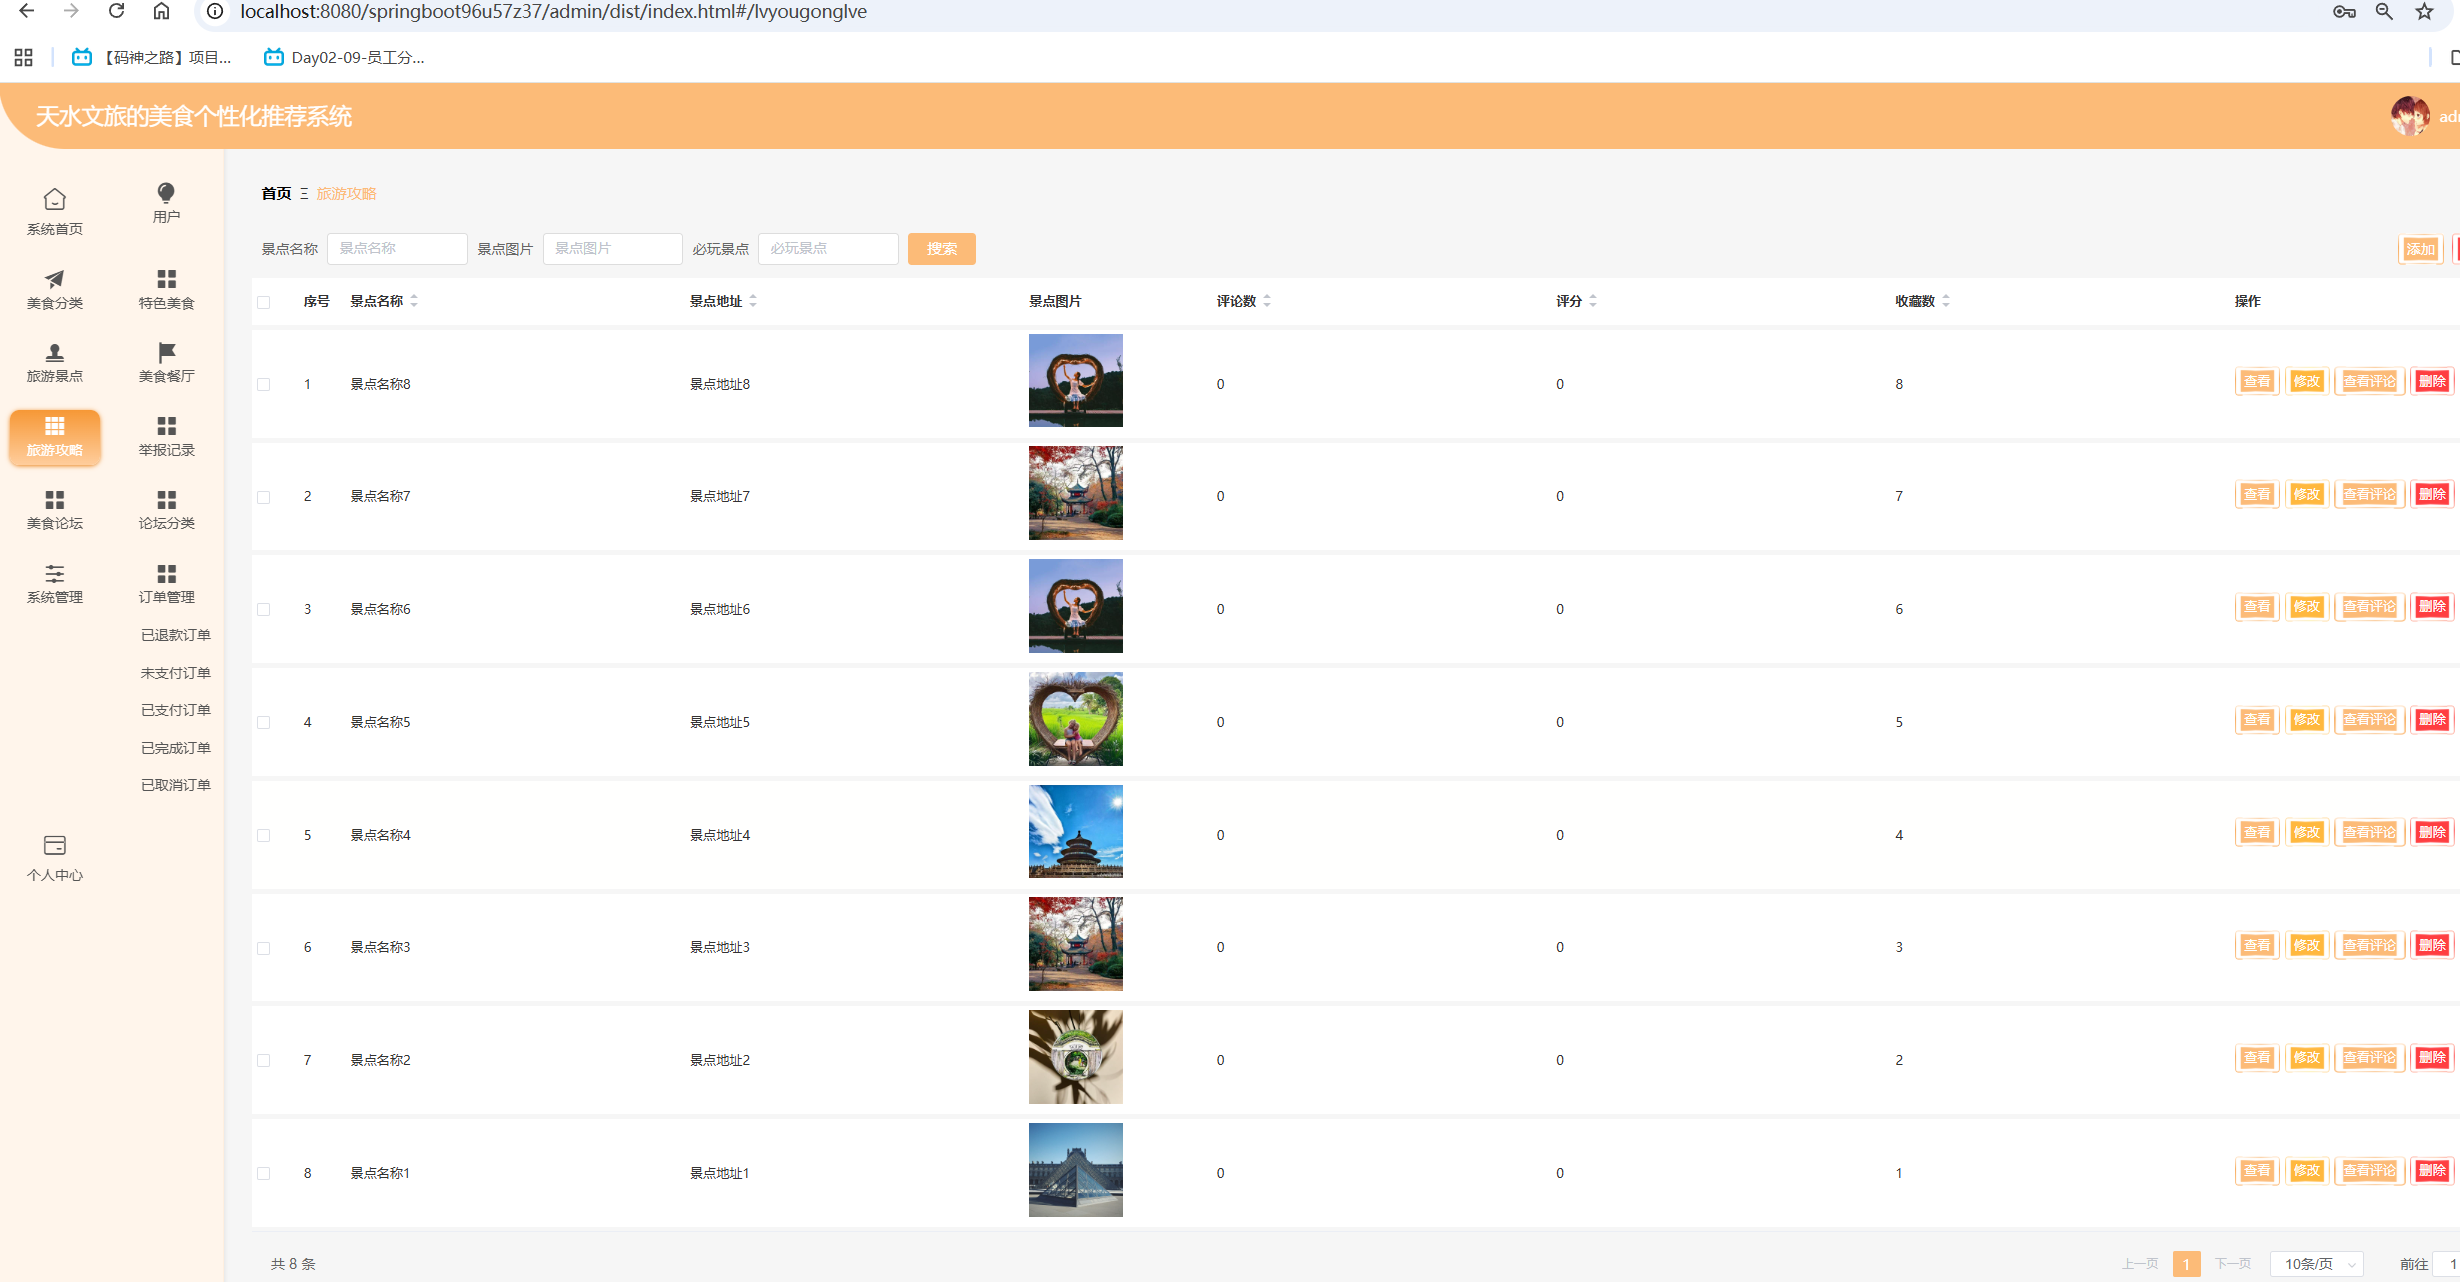Open the 系统首页 home icon
Image resolution: width=2460 pixels, height=1282 pixels.
pyautogui.click(x=55, y=200)
